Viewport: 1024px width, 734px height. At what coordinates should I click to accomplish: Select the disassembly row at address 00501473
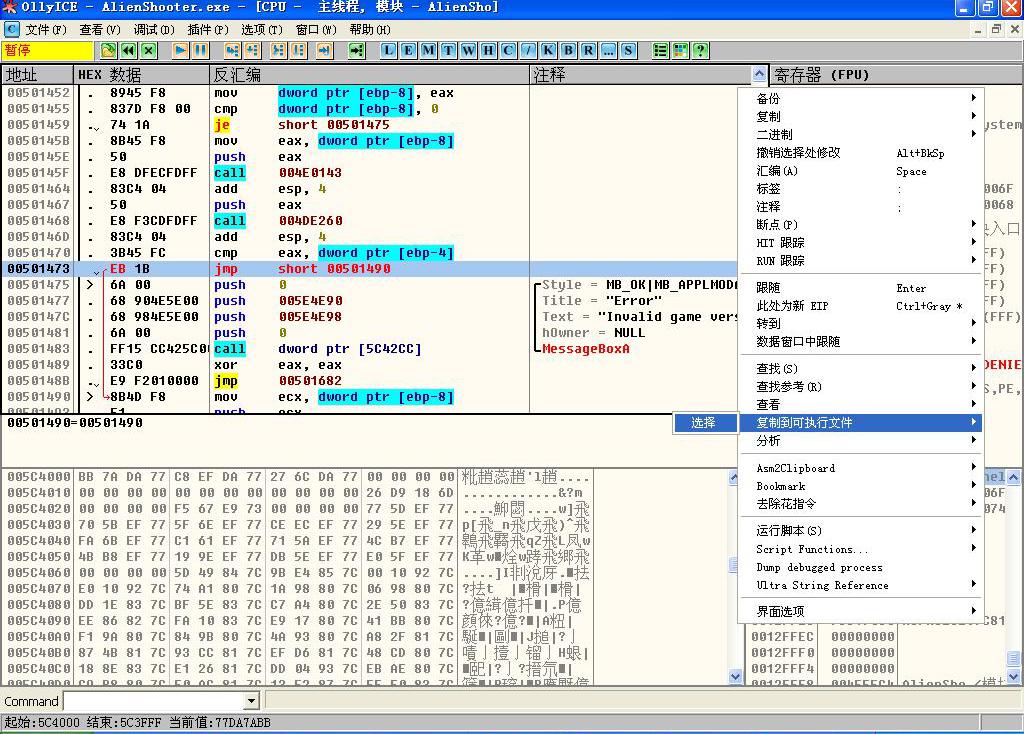pyautogui.click(x=370, y=268)
